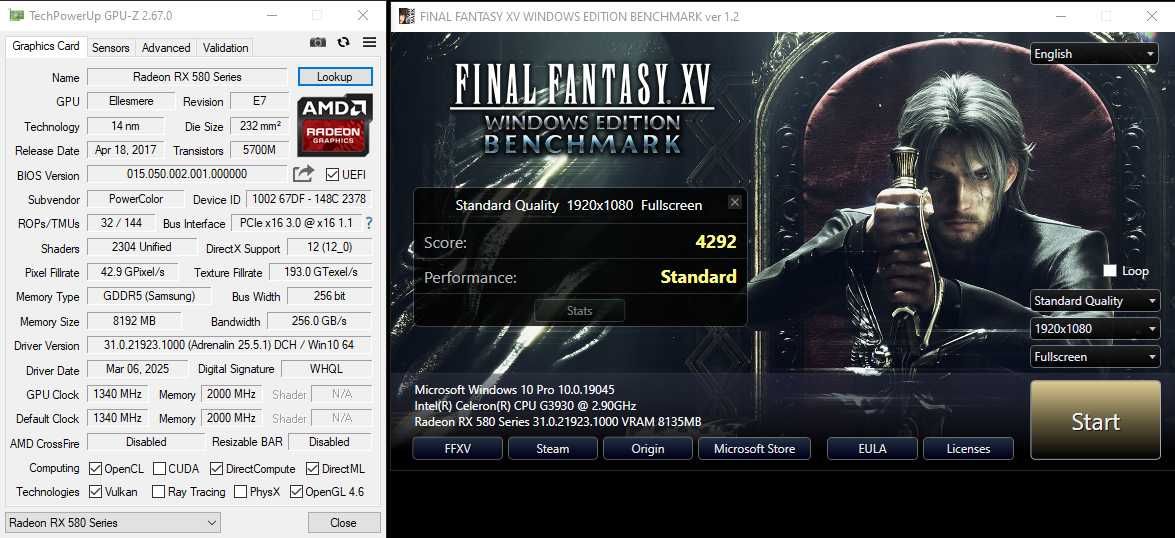1175x538 pixels.
Task: Click the Bandwidth value 256.0 GB/s
Action: click(319, 321)
